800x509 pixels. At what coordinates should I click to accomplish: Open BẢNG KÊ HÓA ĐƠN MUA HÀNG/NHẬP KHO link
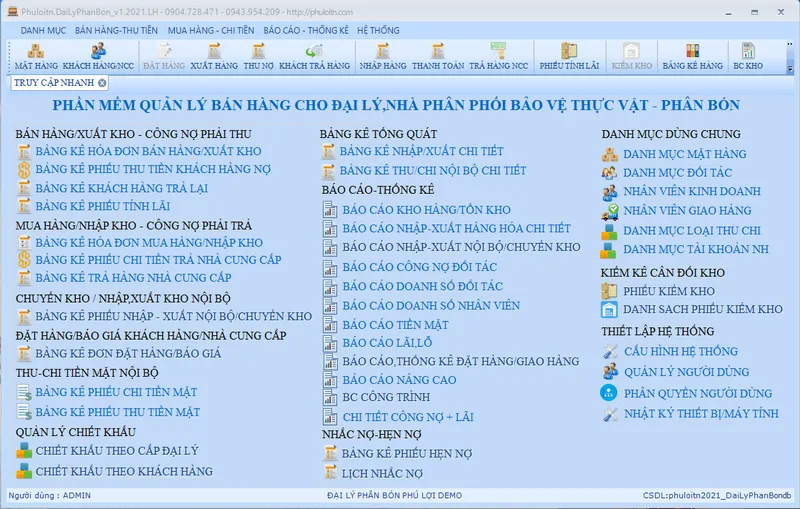(x=149, y=243)
